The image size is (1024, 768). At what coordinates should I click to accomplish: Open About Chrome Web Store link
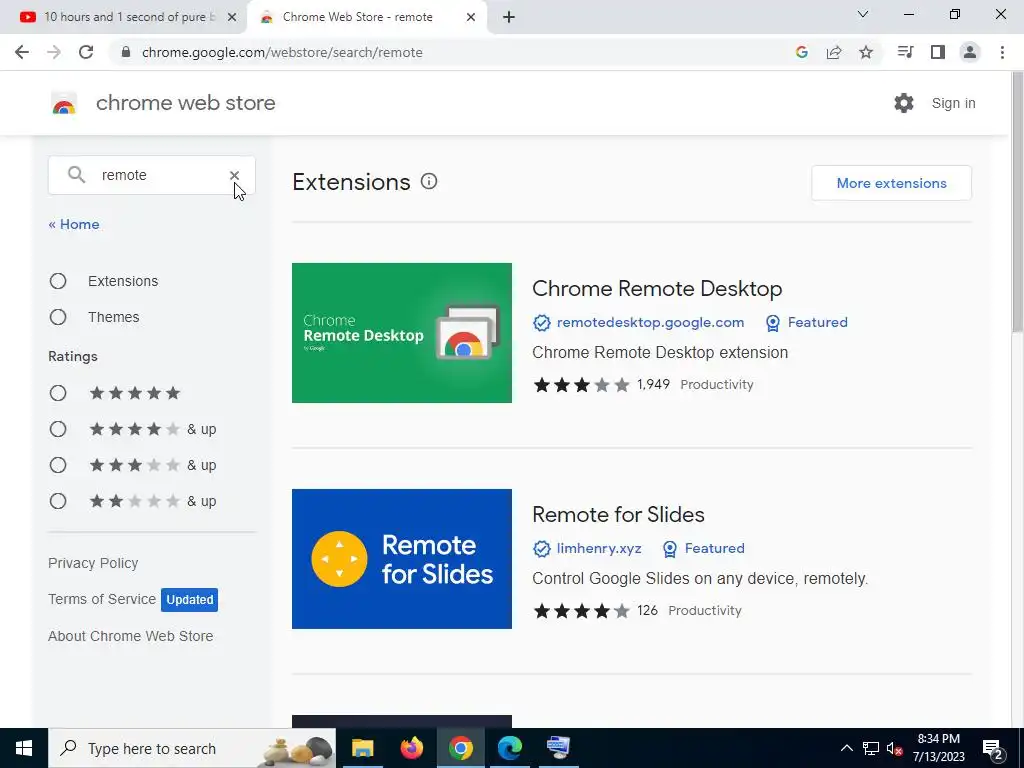[x=131, y=636]
